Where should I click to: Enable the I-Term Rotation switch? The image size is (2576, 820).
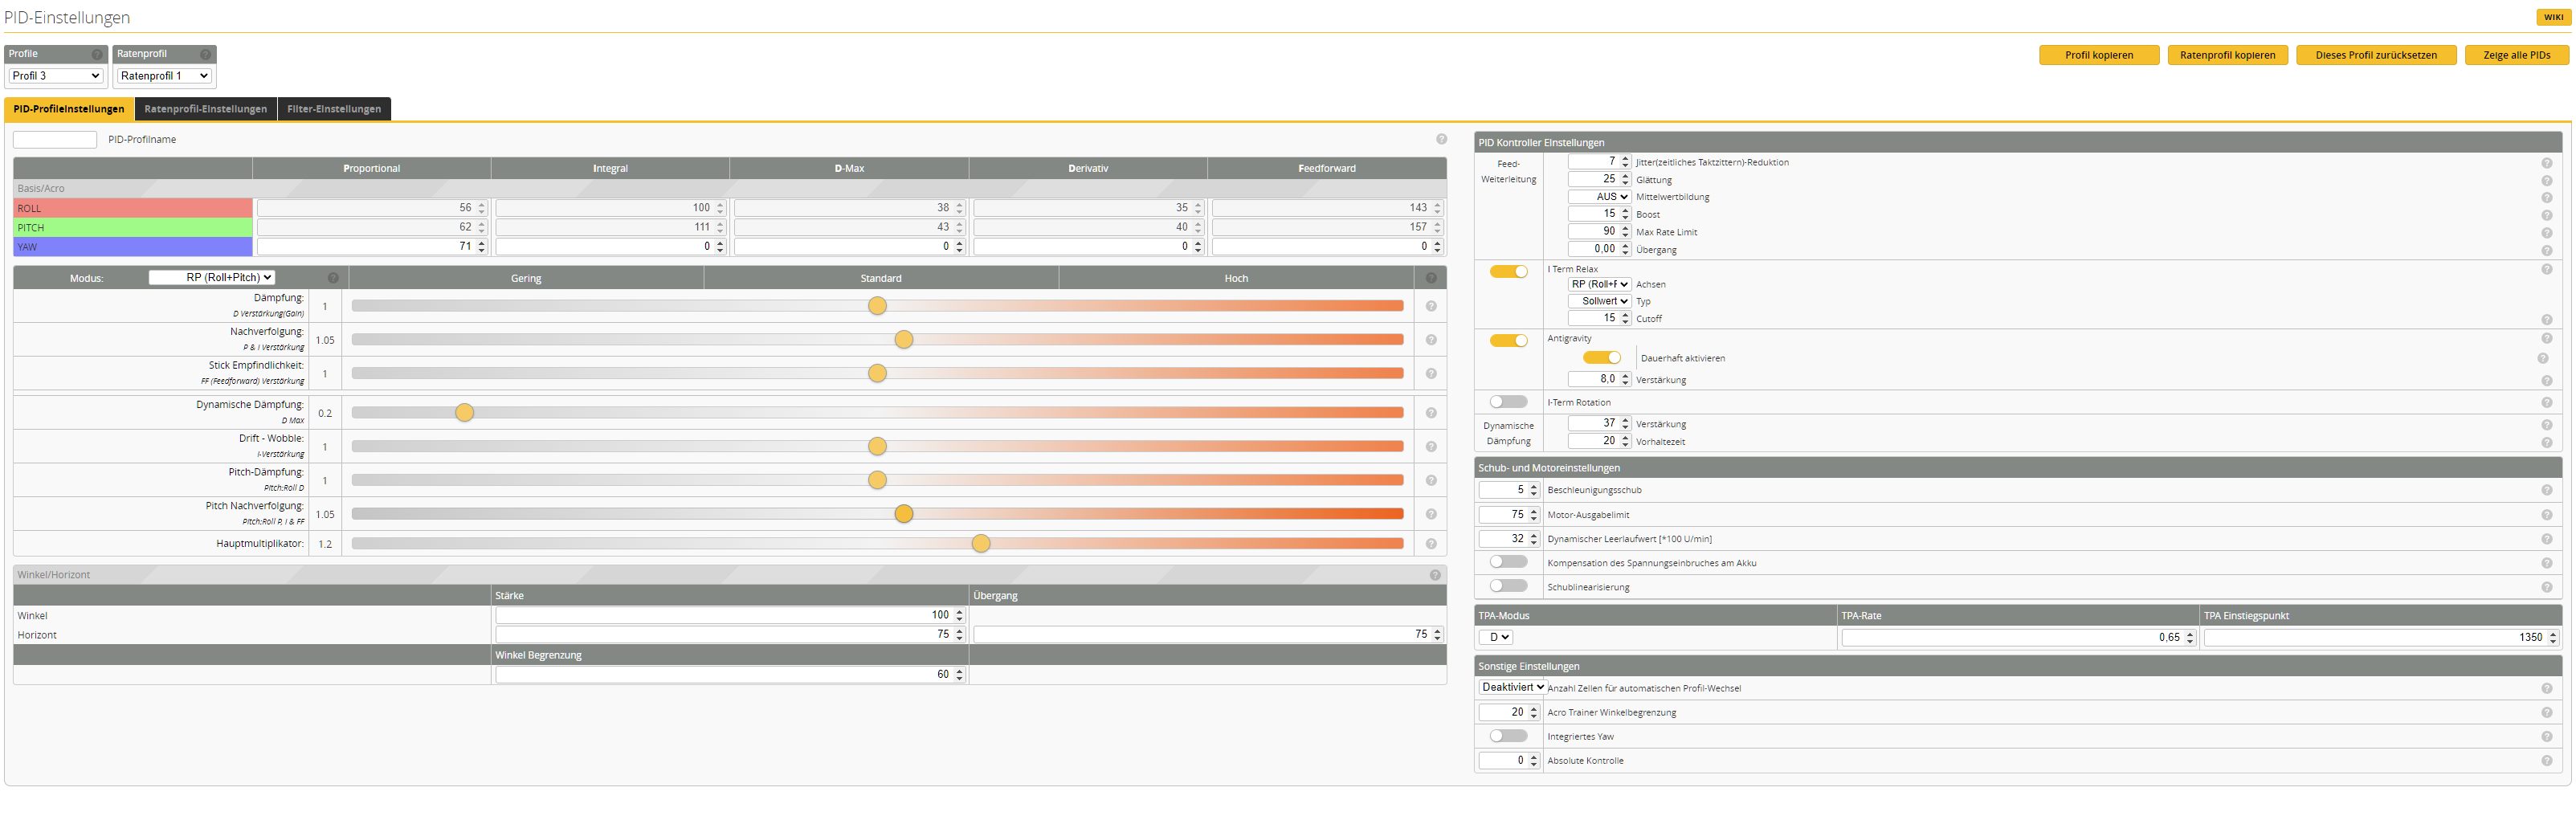click(1508, 402)
